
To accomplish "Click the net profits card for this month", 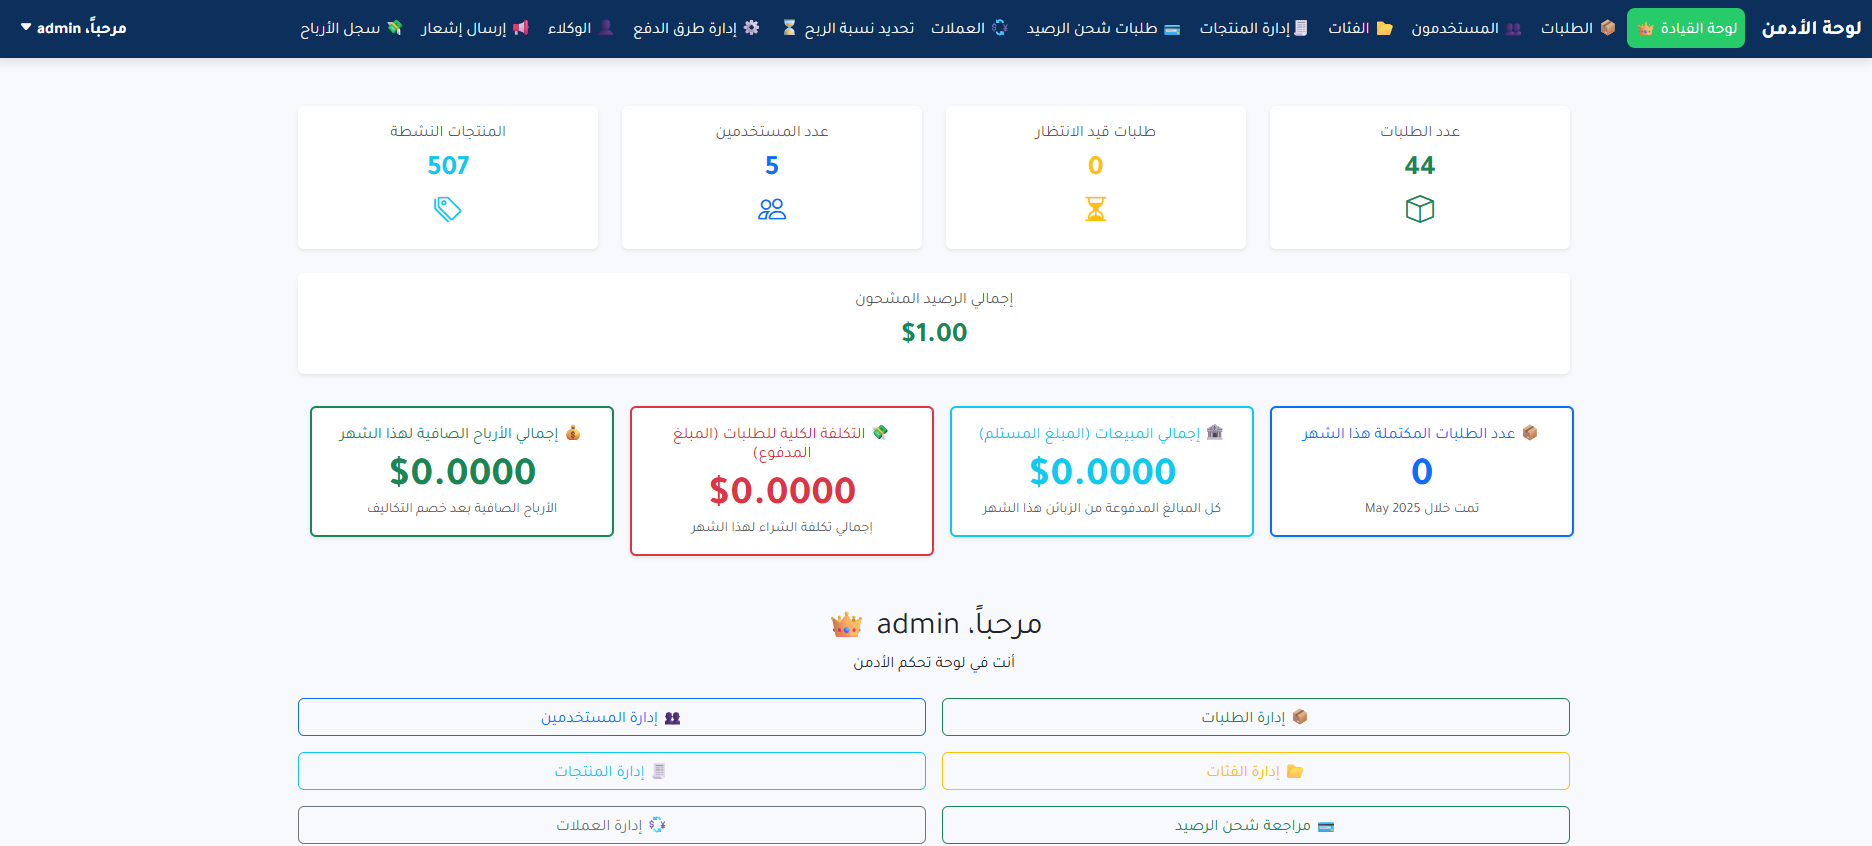I will click(x=462, y=471).
